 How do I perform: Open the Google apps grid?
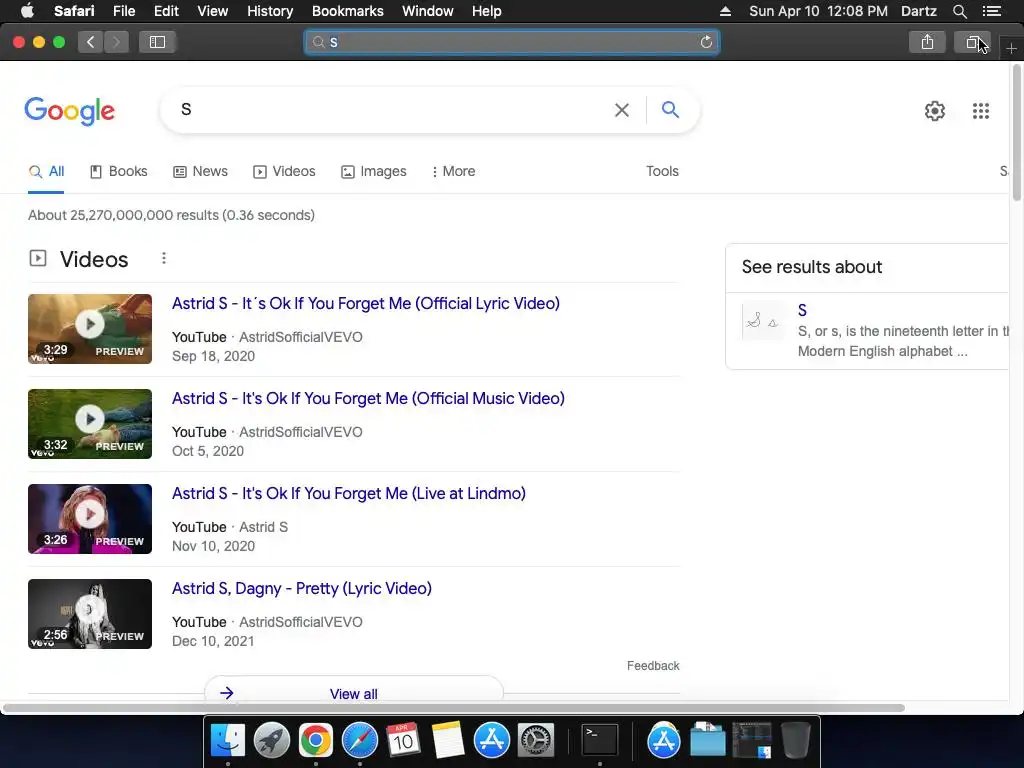[981, 110]
